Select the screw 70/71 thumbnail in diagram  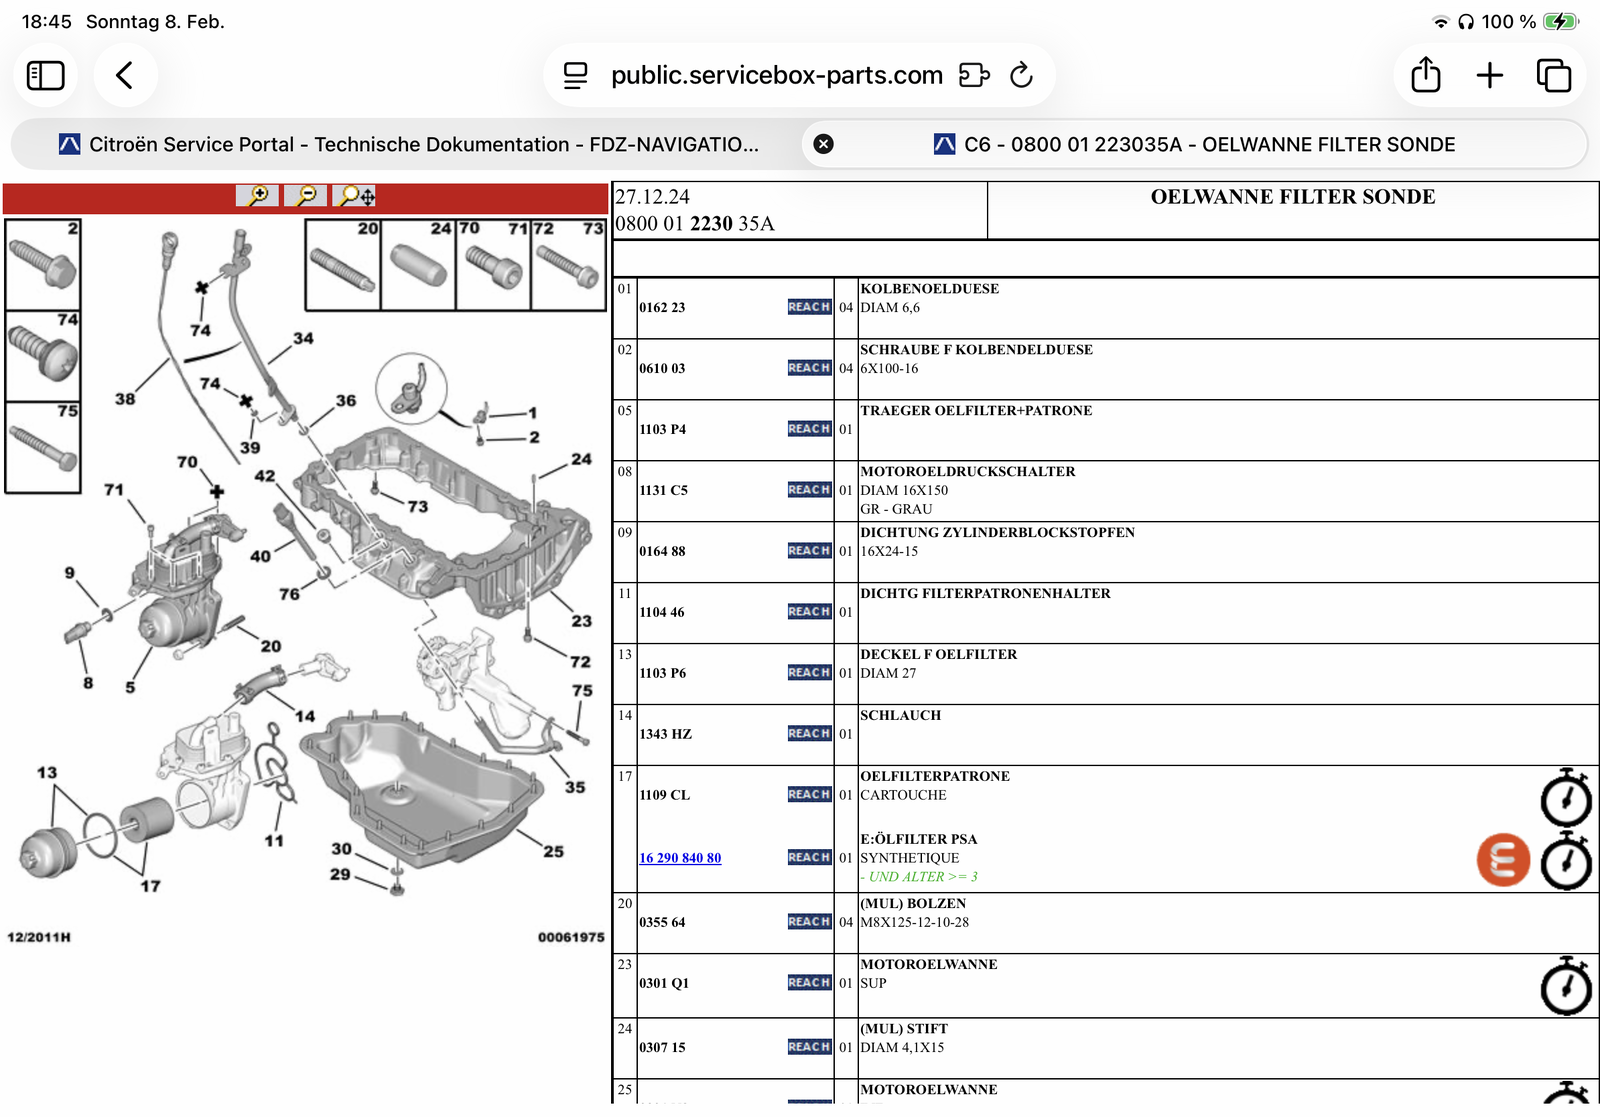[494, 265]
